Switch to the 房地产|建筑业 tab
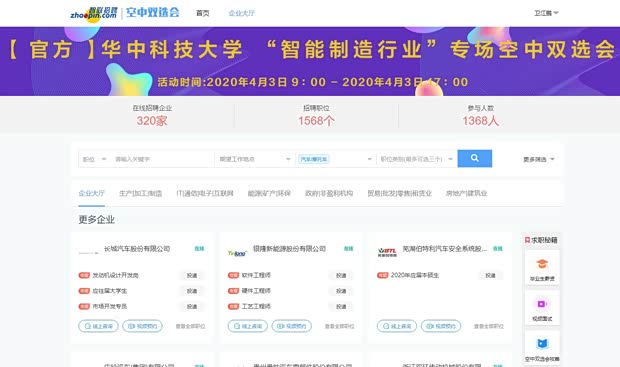Image resolution: width=620 pixels, height=367 pixels. 466,193
